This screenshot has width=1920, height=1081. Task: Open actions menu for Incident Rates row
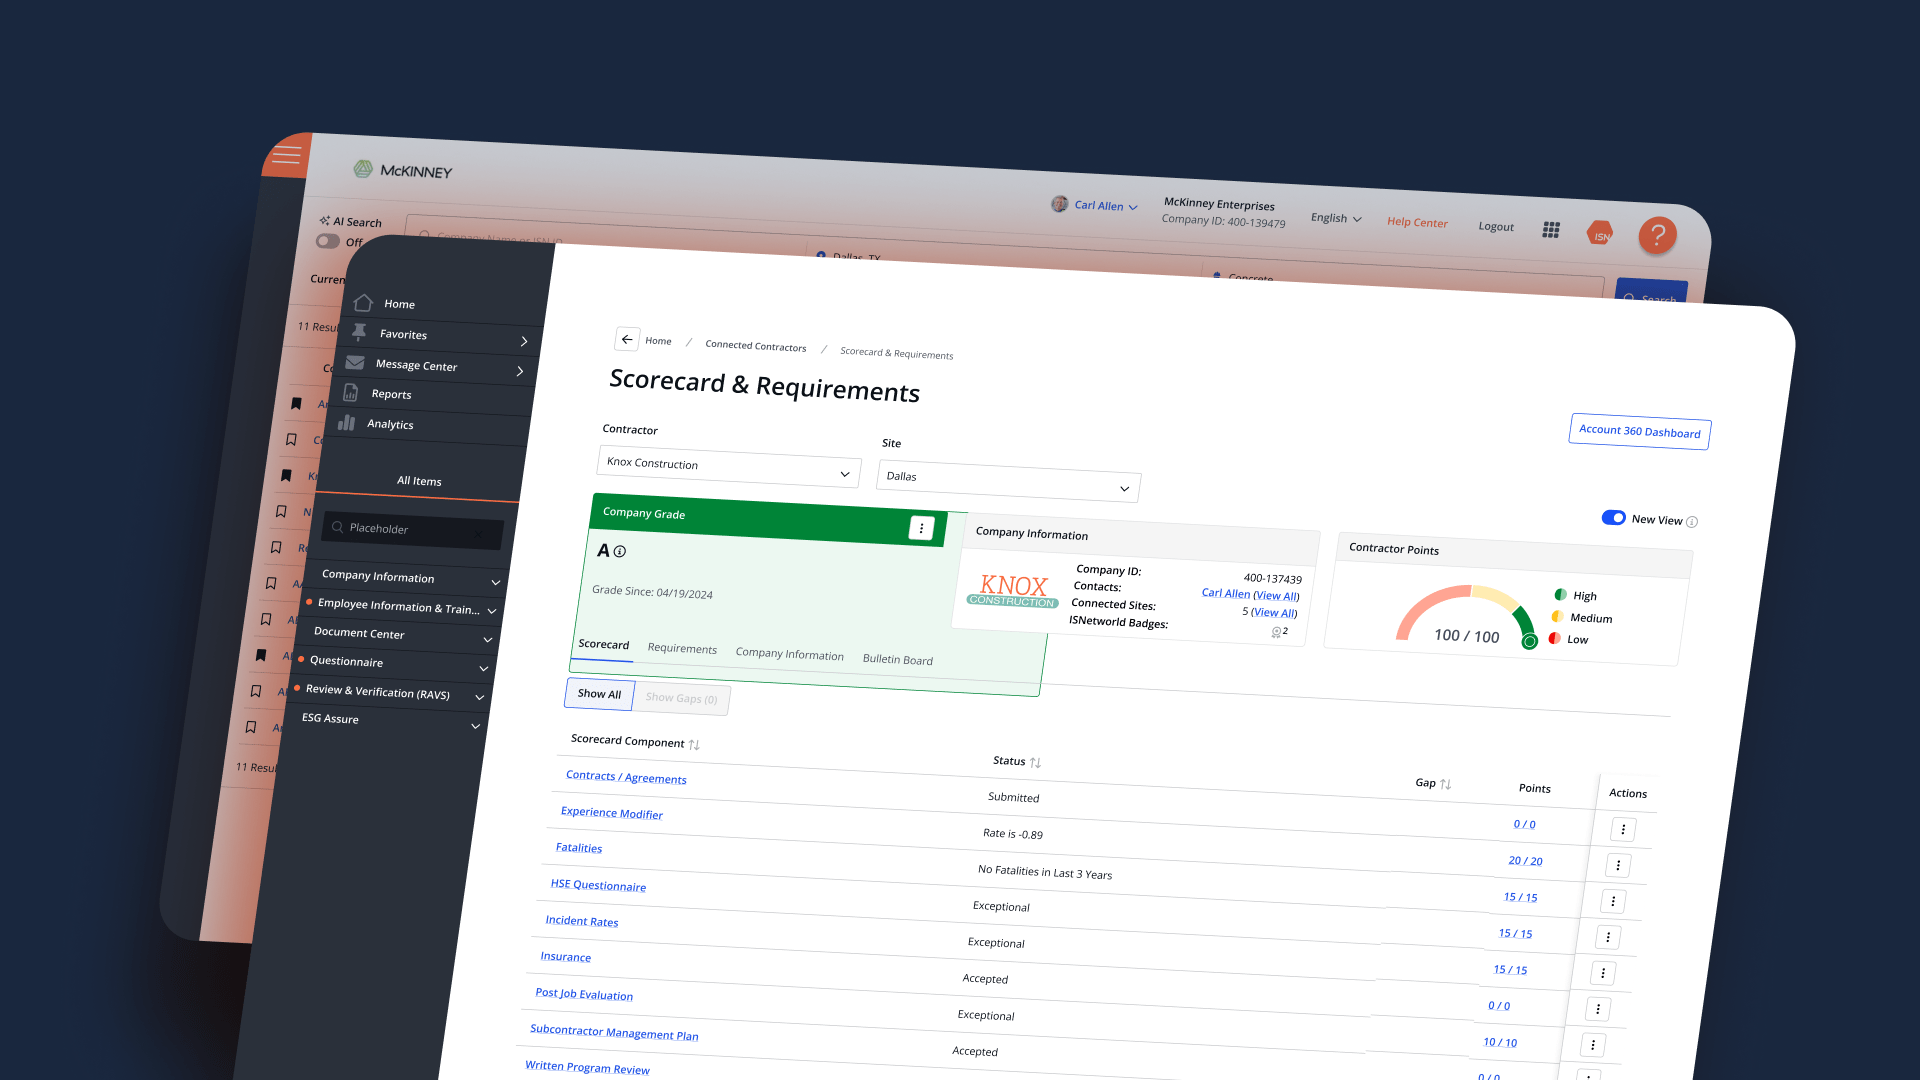click(x=1603, y=974)
